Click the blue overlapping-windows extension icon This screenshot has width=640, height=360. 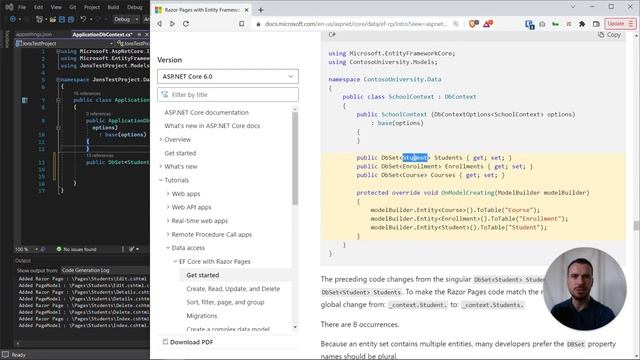[529, 24]
